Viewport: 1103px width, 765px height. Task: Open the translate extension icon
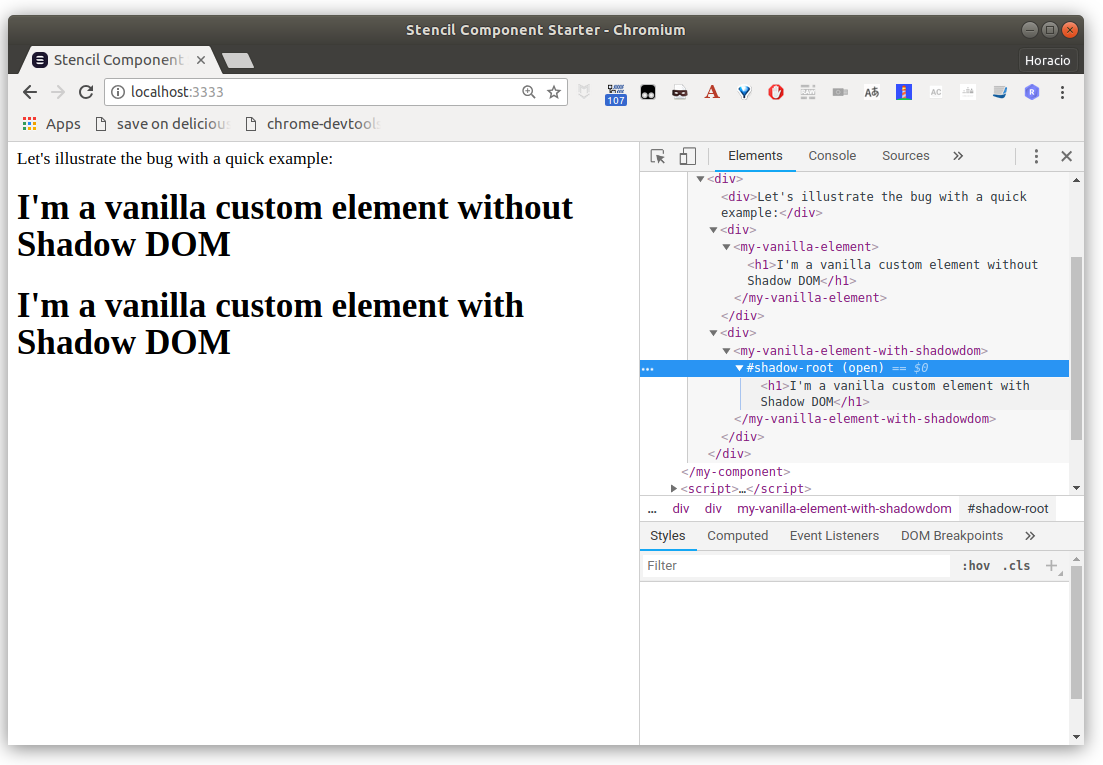872,92
